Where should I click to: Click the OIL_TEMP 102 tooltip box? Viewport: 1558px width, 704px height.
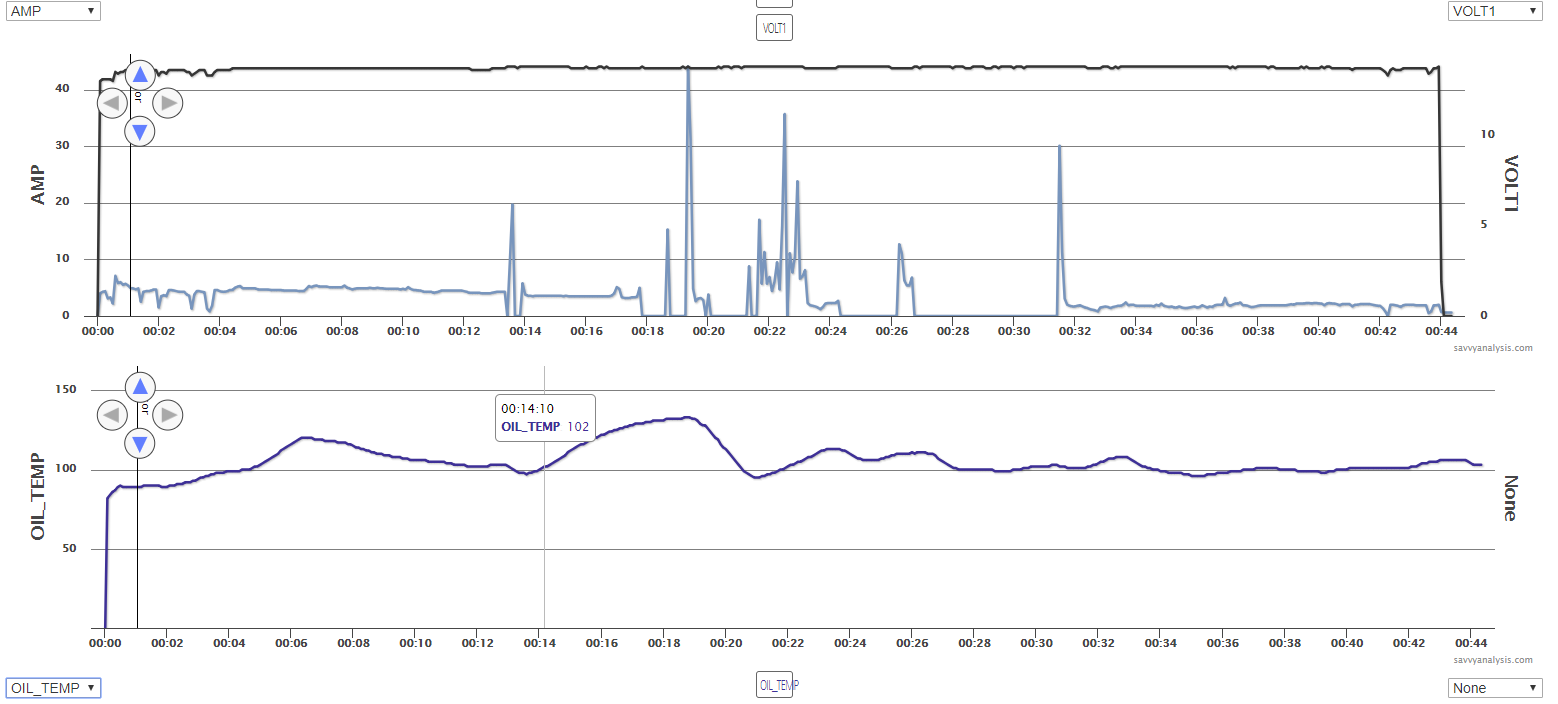coord(545,417)
